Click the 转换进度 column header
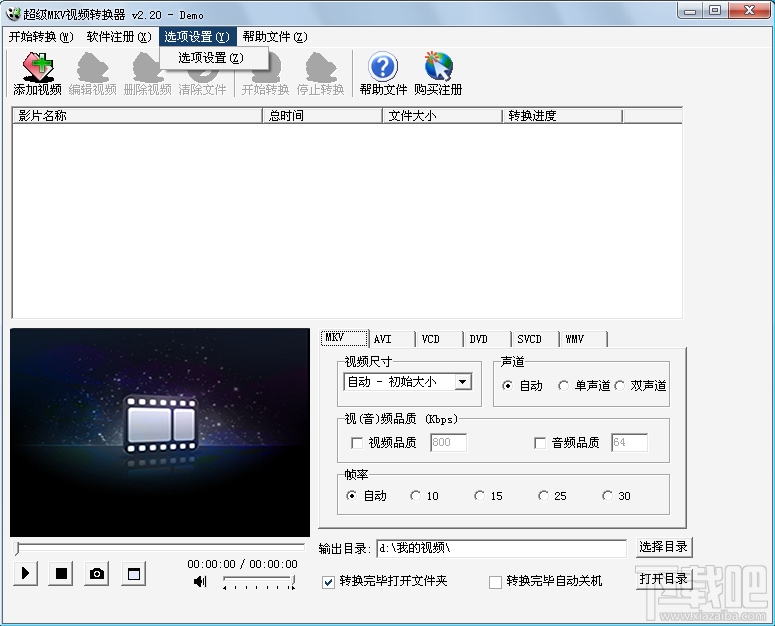775x626 pixels. (x=562, y=116)
